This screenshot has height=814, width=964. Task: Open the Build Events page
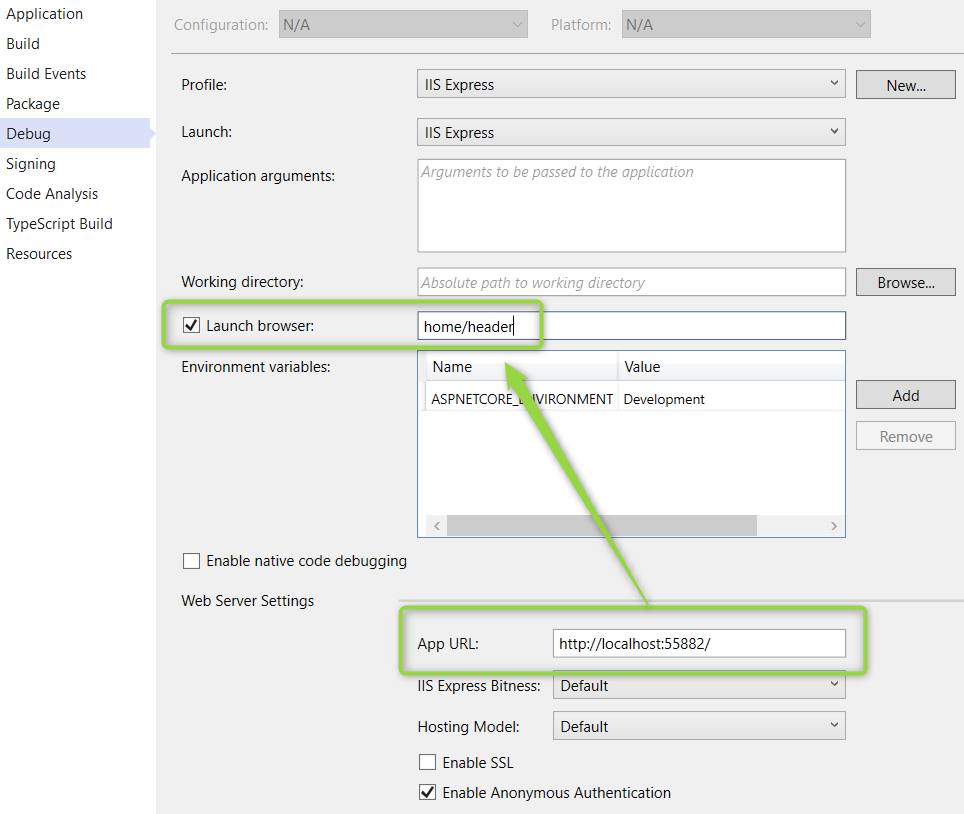point(46,73)
